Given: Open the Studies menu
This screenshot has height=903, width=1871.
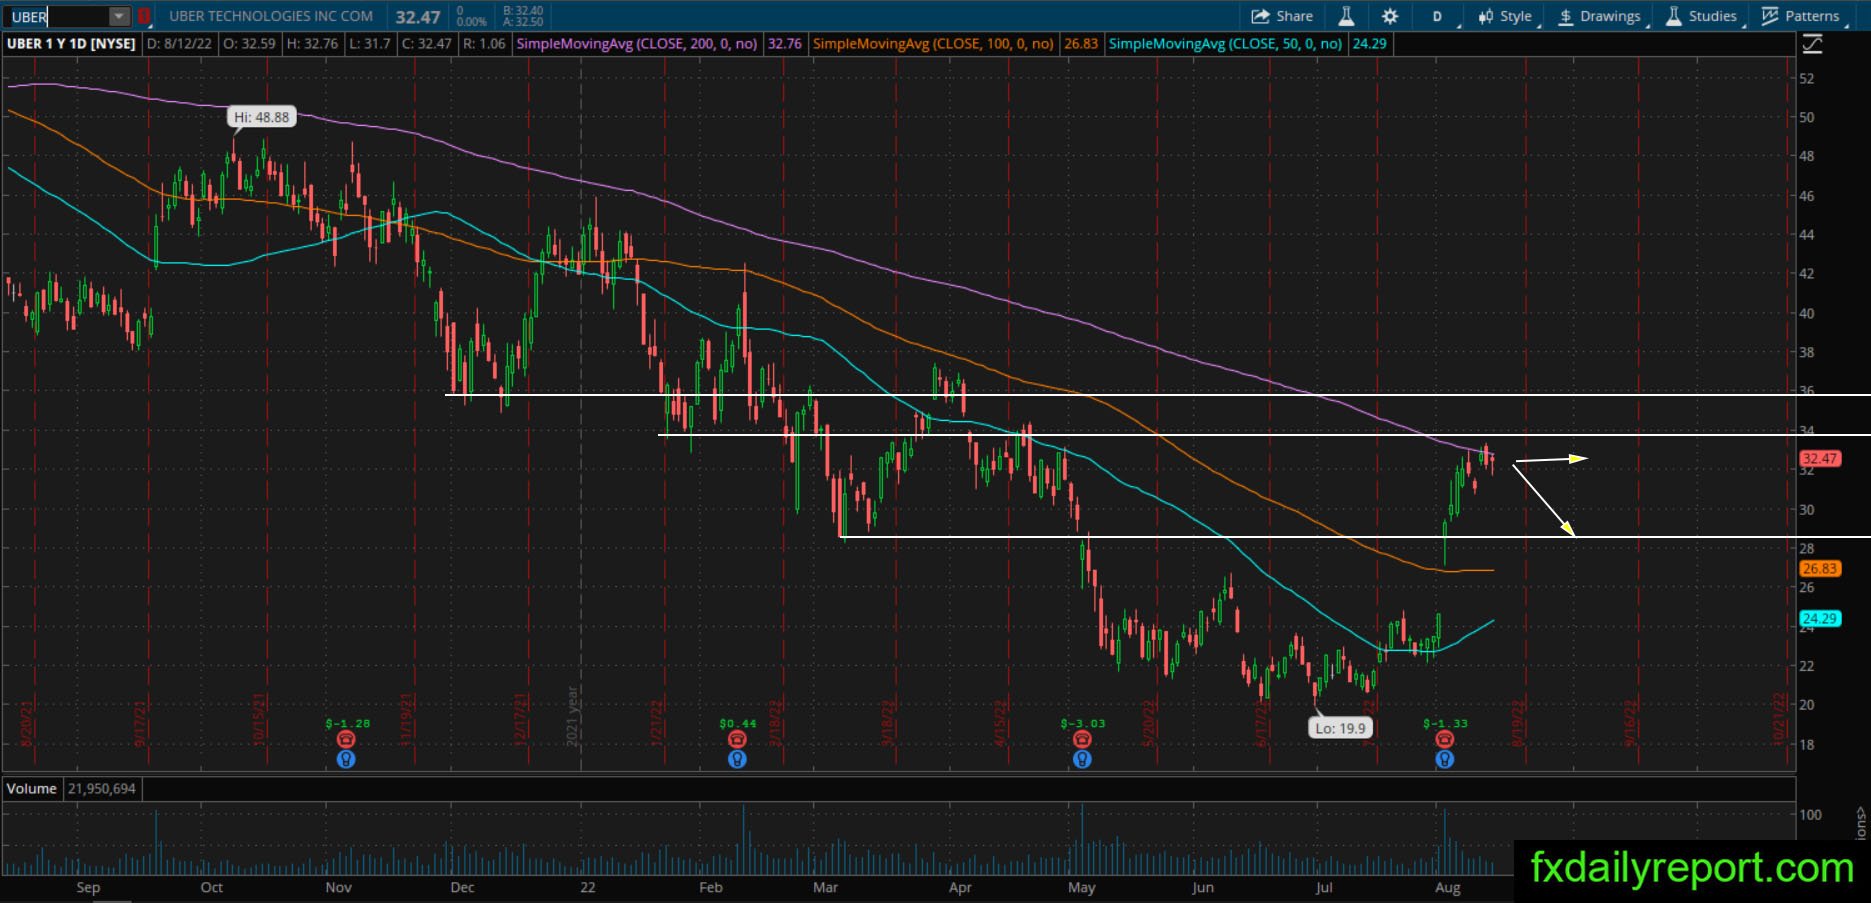Looking at the screenshot, I should (x=1701, y=16).
